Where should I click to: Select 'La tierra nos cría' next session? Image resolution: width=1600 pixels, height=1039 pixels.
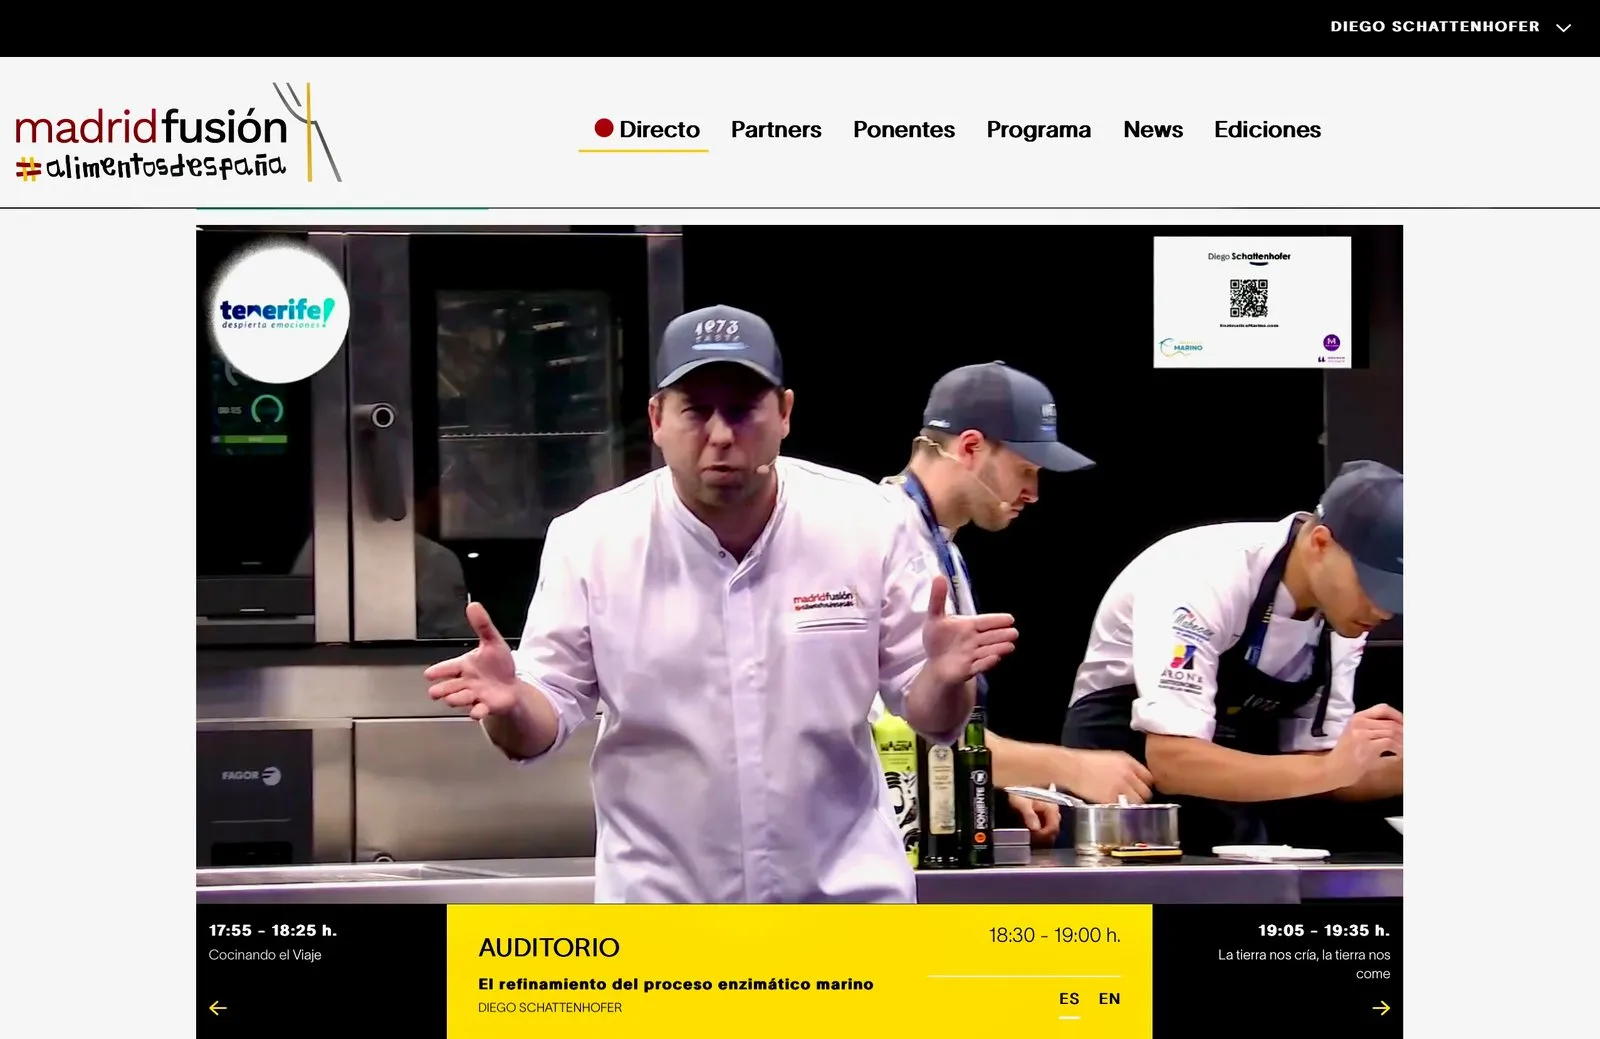coord(1304,964)
